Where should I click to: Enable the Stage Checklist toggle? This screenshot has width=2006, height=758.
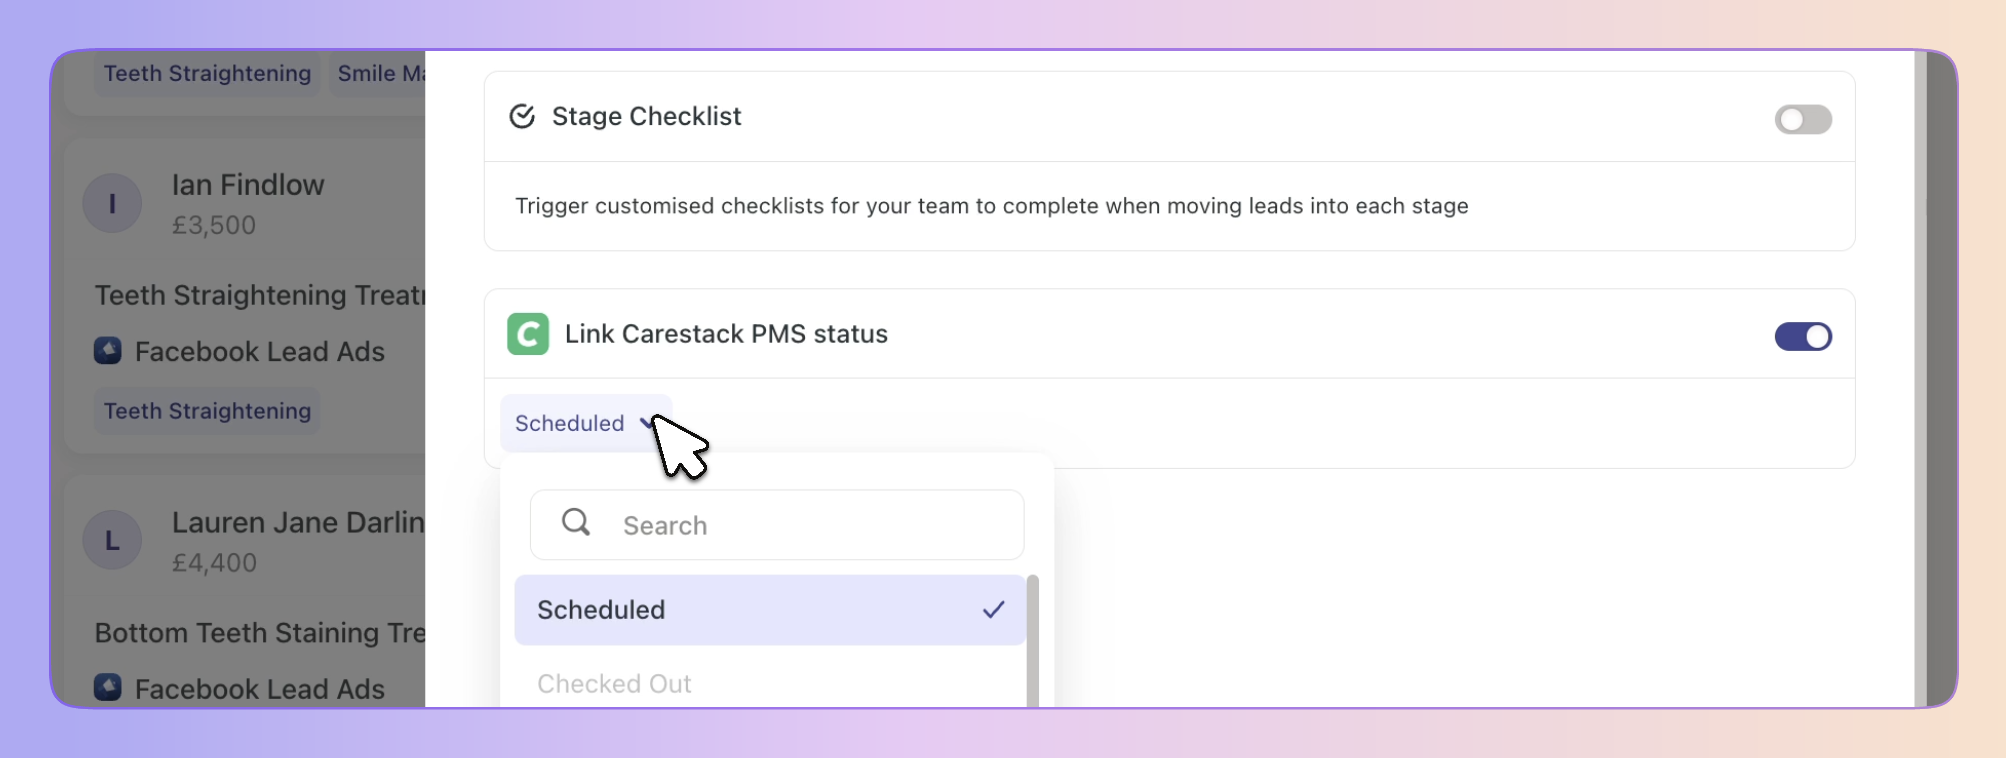[x=1803, y=120]
